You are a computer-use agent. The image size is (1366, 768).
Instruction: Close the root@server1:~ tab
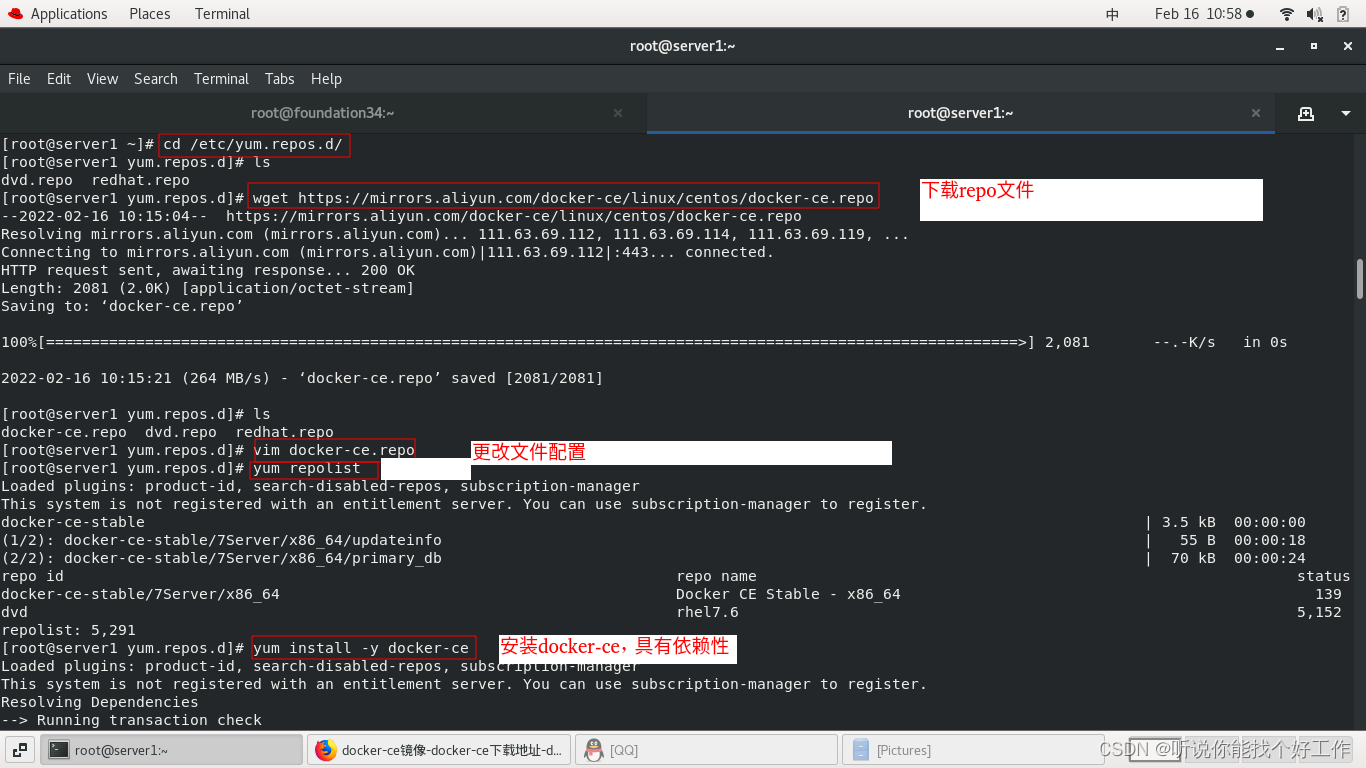pos(1257,113)
